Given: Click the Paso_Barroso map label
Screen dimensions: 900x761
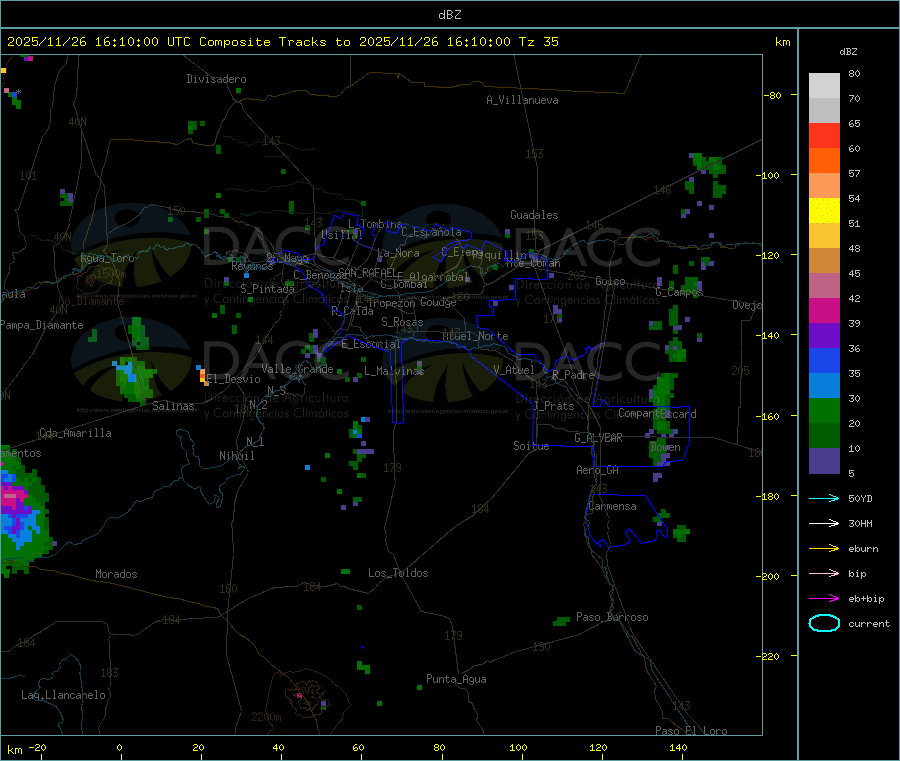Looking at the screenshot, I should pyautogui.click(x=612, y=617).
